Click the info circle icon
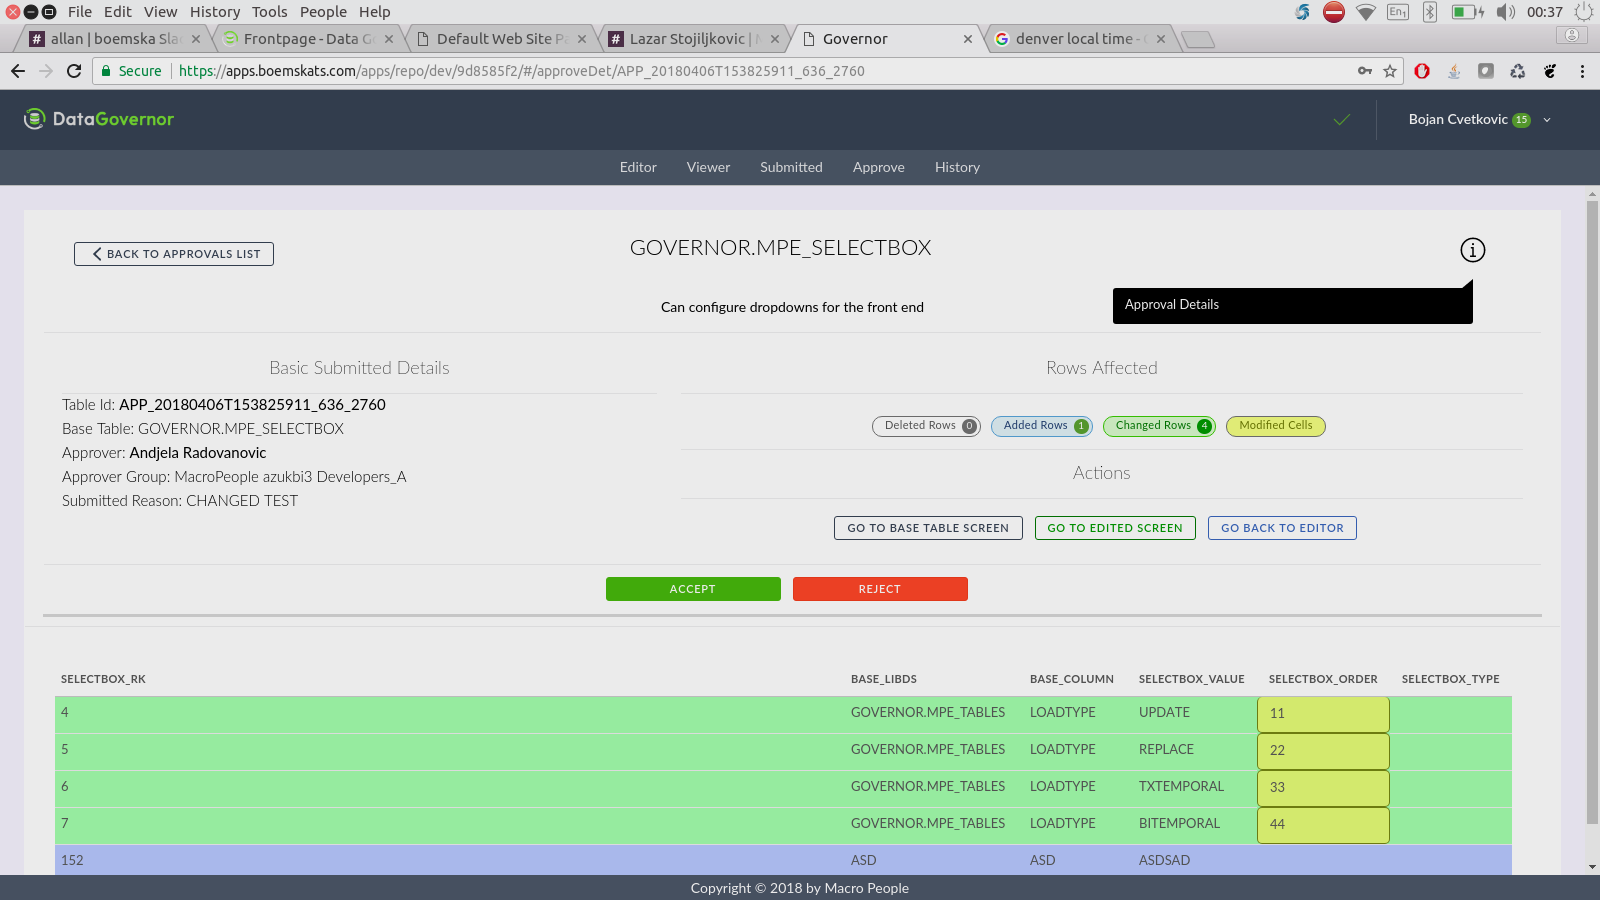The image size is (1600, 900). [1472, 250]
